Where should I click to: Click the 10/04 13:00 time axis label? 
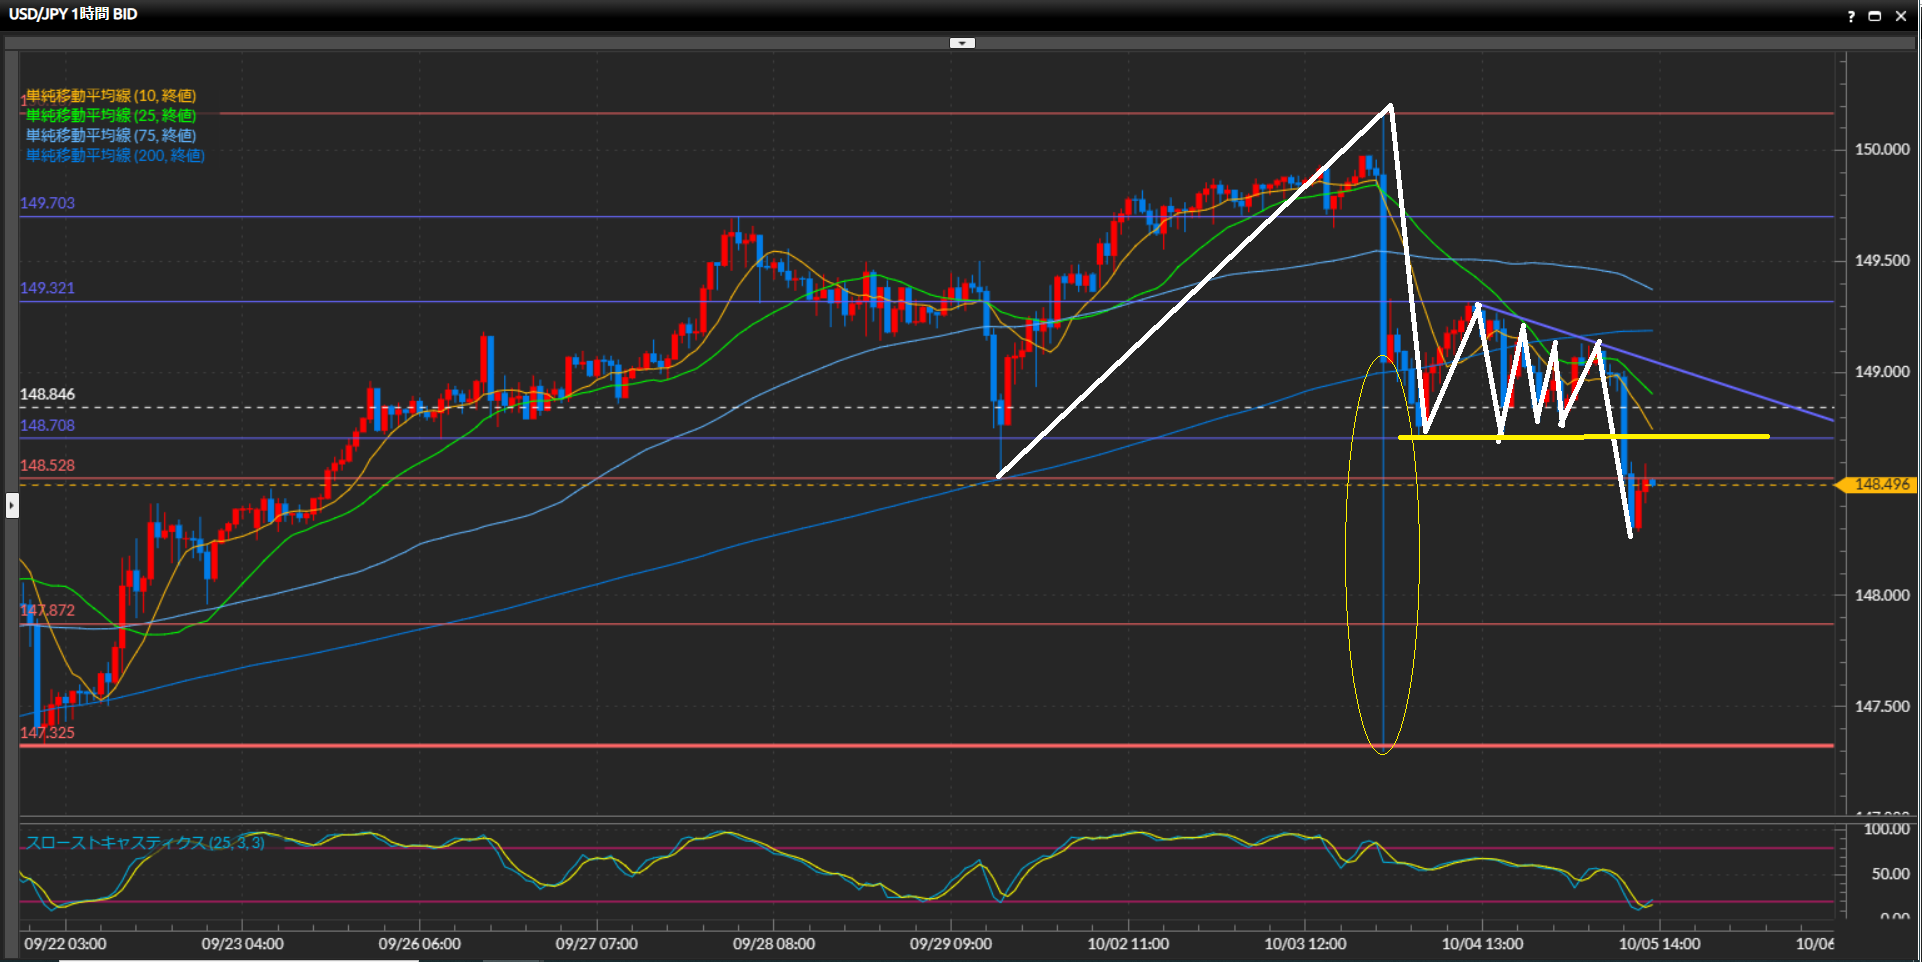(x=1482, y=944)
